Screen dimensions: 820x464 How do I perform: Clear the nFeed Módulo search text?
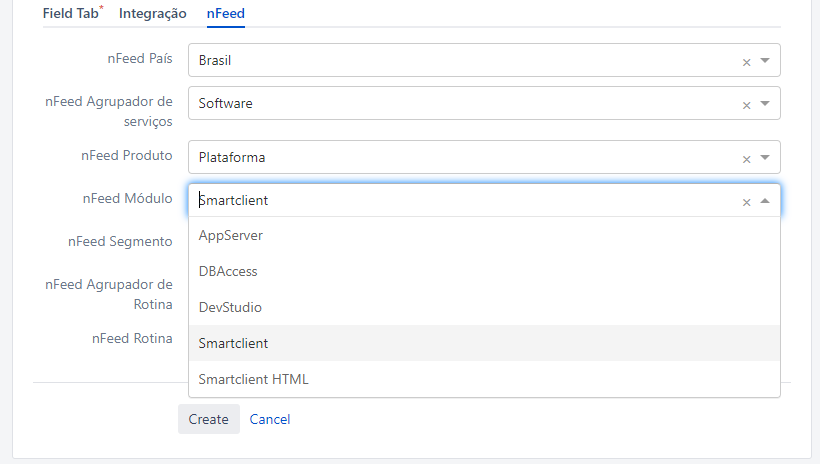746,201
